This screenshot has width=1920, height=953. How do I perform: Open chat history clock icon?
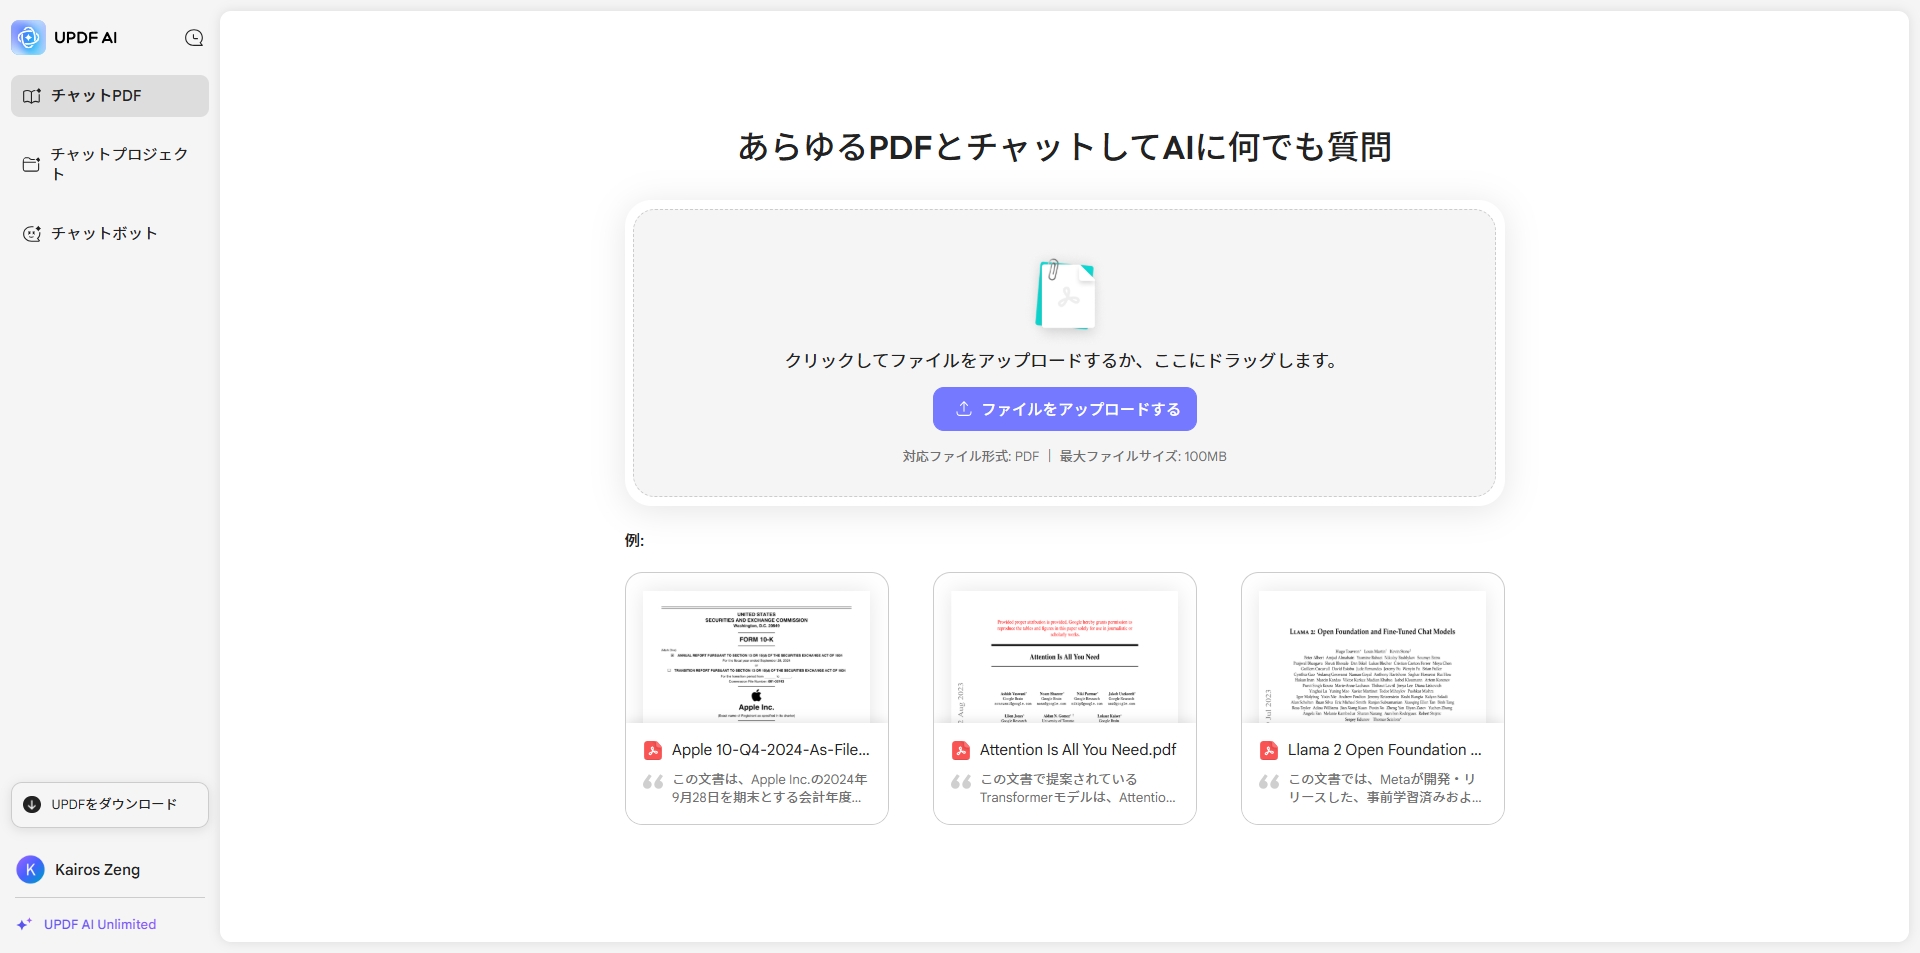point(194,38)
